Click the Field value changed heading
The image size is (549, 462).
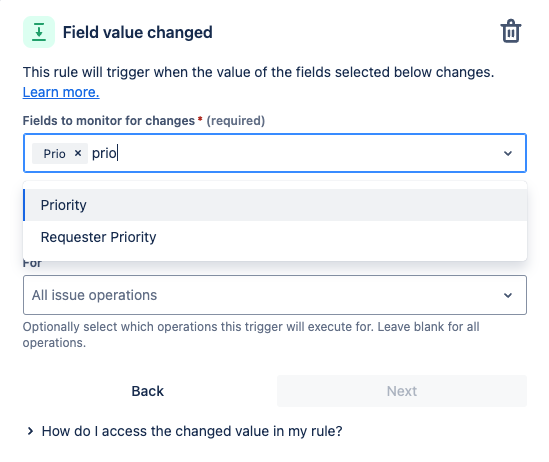pos(138,32)
